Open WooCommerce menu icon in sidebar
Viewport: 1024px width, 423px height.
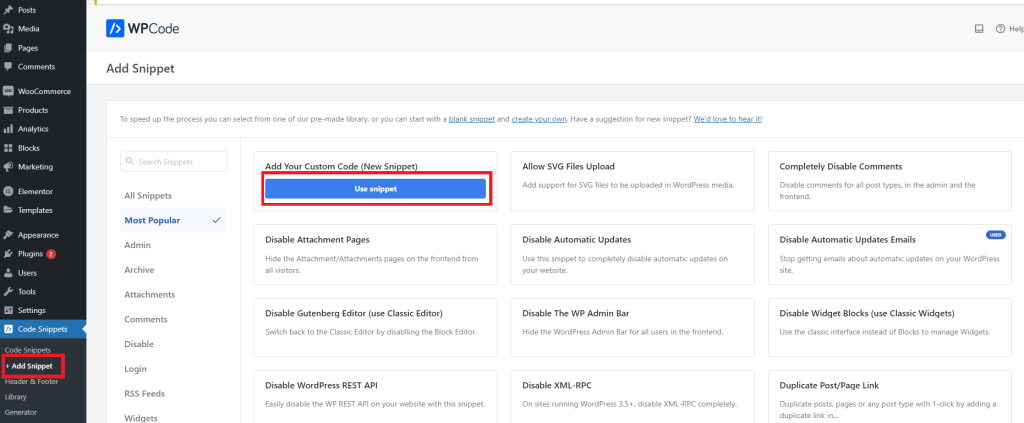tap(8, 91)
